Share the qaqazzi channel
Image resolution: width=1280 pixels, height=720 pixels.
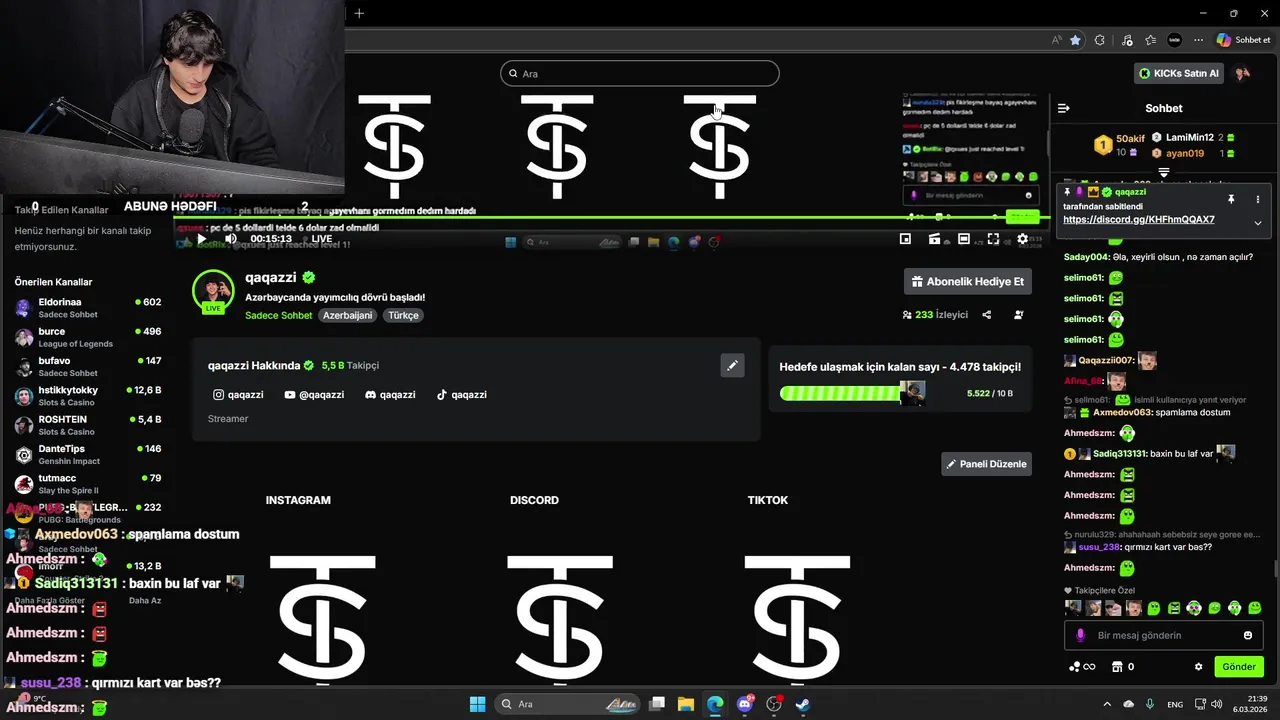[986, 315]
